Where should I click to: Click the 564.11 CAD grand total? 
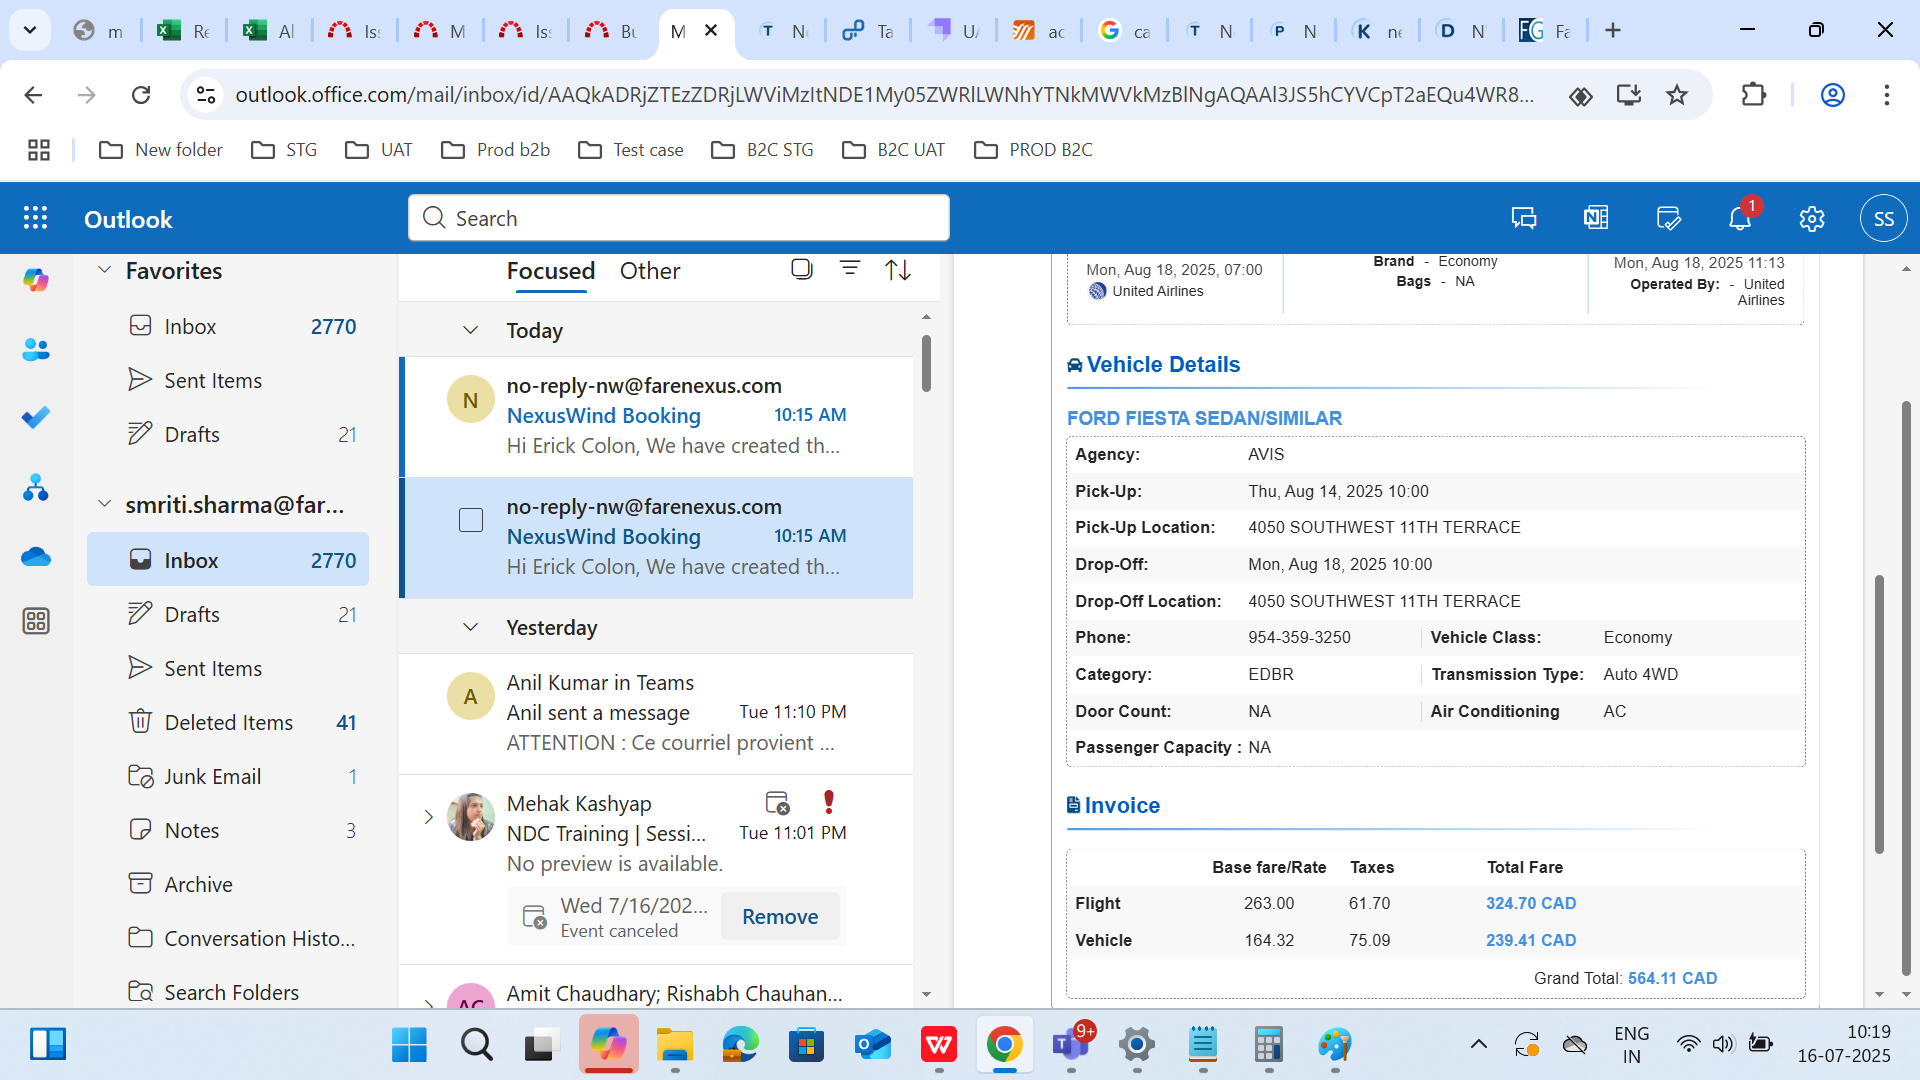[1672, 978]
